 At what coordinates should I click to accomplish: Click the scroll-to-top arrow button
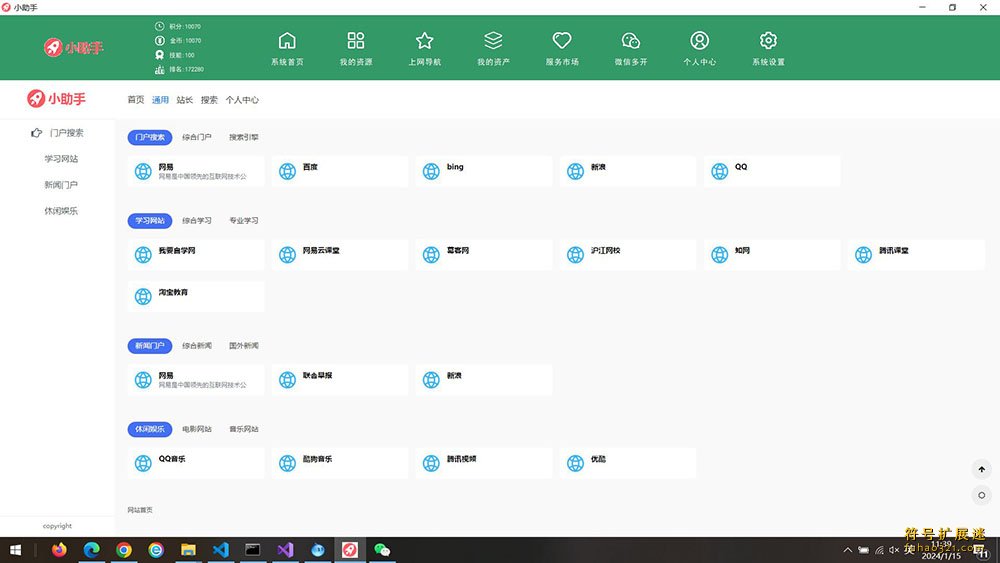click(982, 469)
